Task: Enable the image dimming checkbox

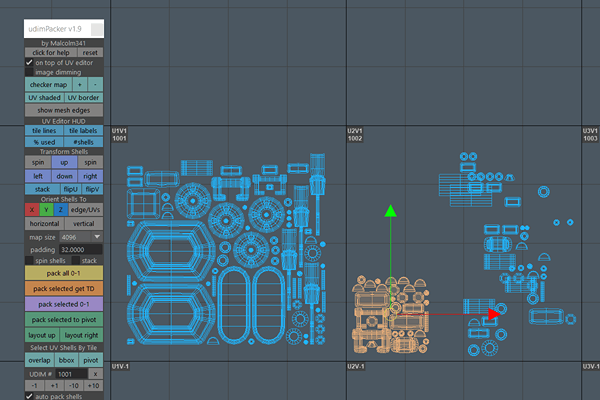Action: 29,72
